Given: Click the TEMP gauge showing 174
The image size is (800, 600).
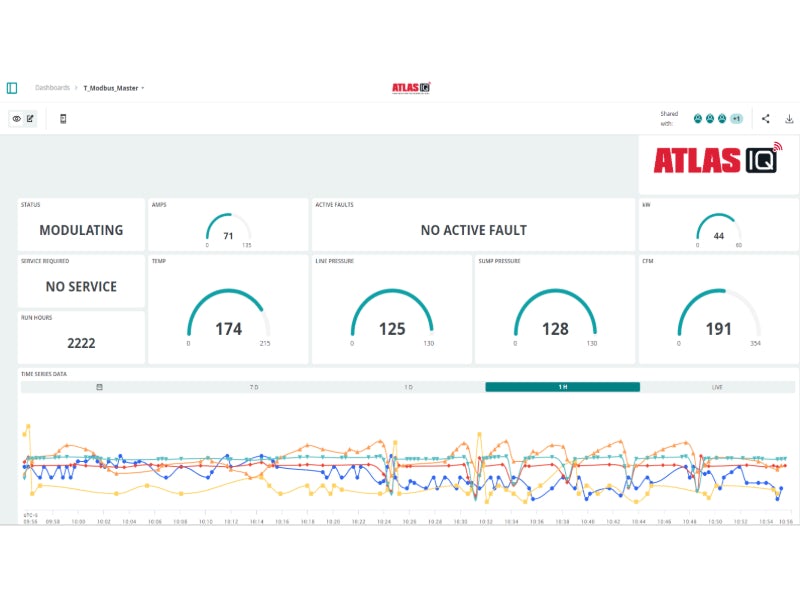Looking at the screenshot, I should coord(229,317).
